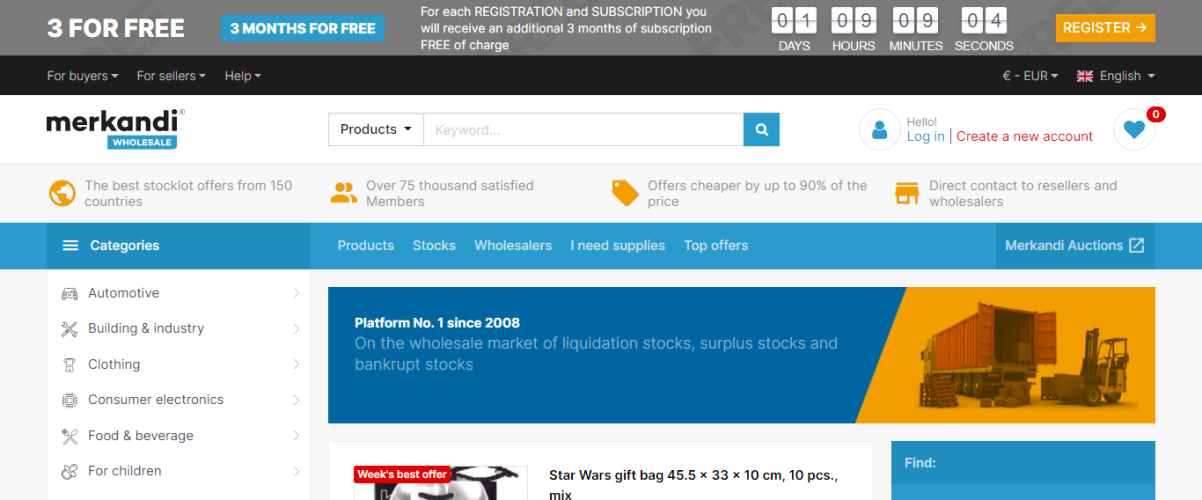Image resolution: width=1202 pixels, height=500 pixels.
Task: Open the wishlist heart icon
Action: [x=1134, y=129]
